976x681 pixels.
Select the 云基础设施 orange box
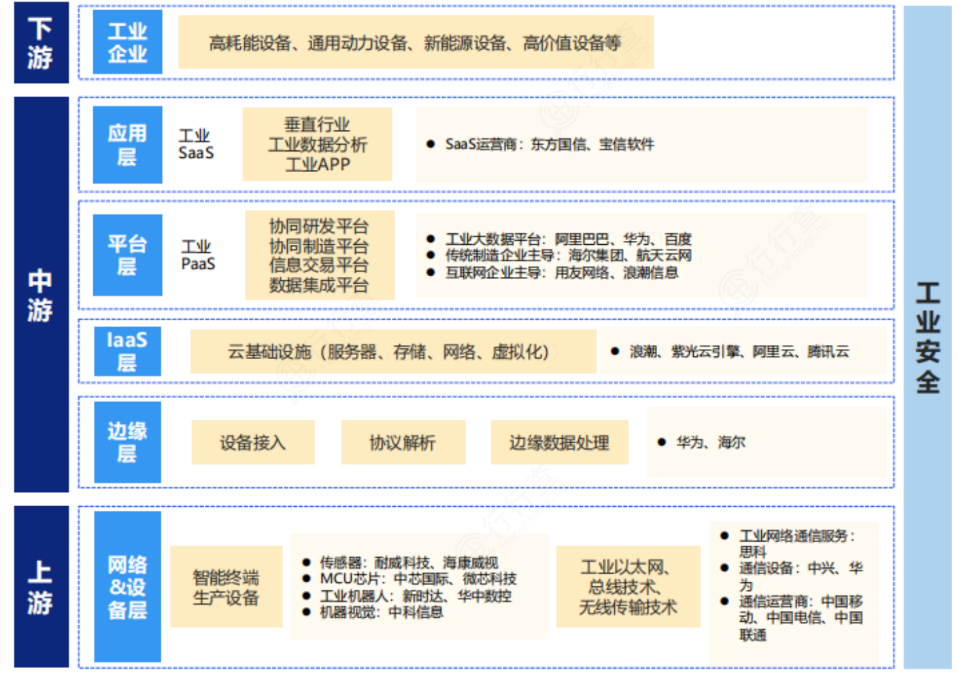pos(389,352)
